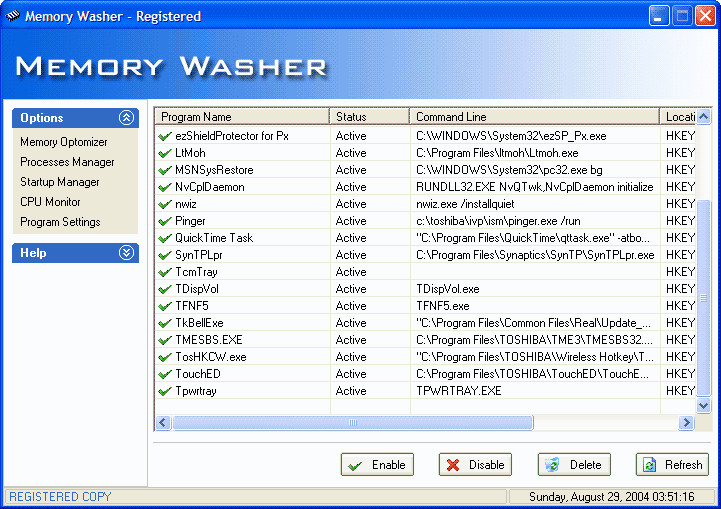Click the horizontal scrollbar left arrow
The height and width of the screenshot is (509, 721).
pos(163,422)
